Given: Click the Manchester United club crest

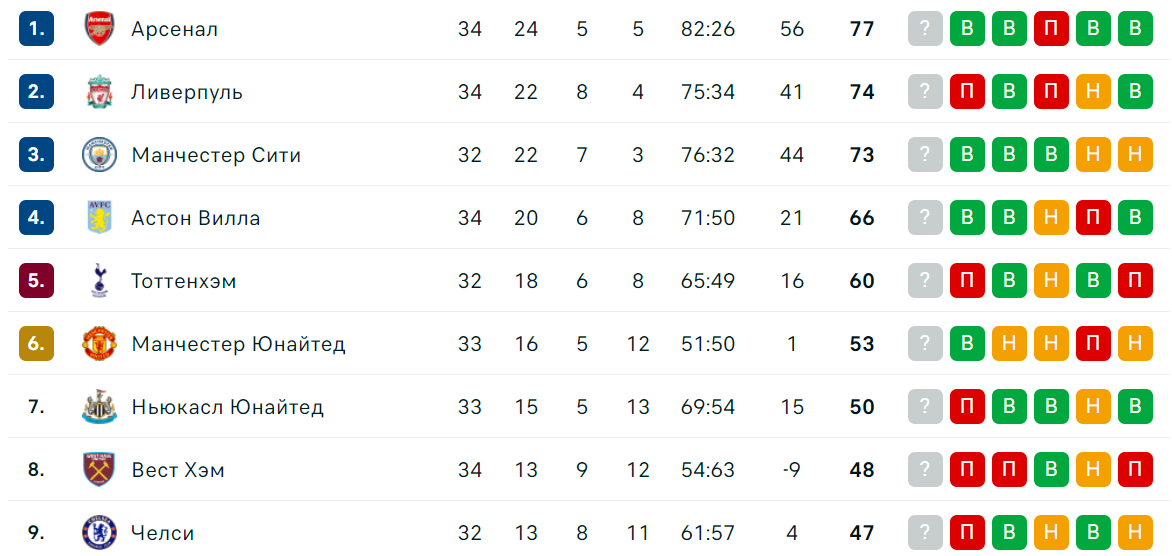Looking at the screenshot, I should [99, 345].
